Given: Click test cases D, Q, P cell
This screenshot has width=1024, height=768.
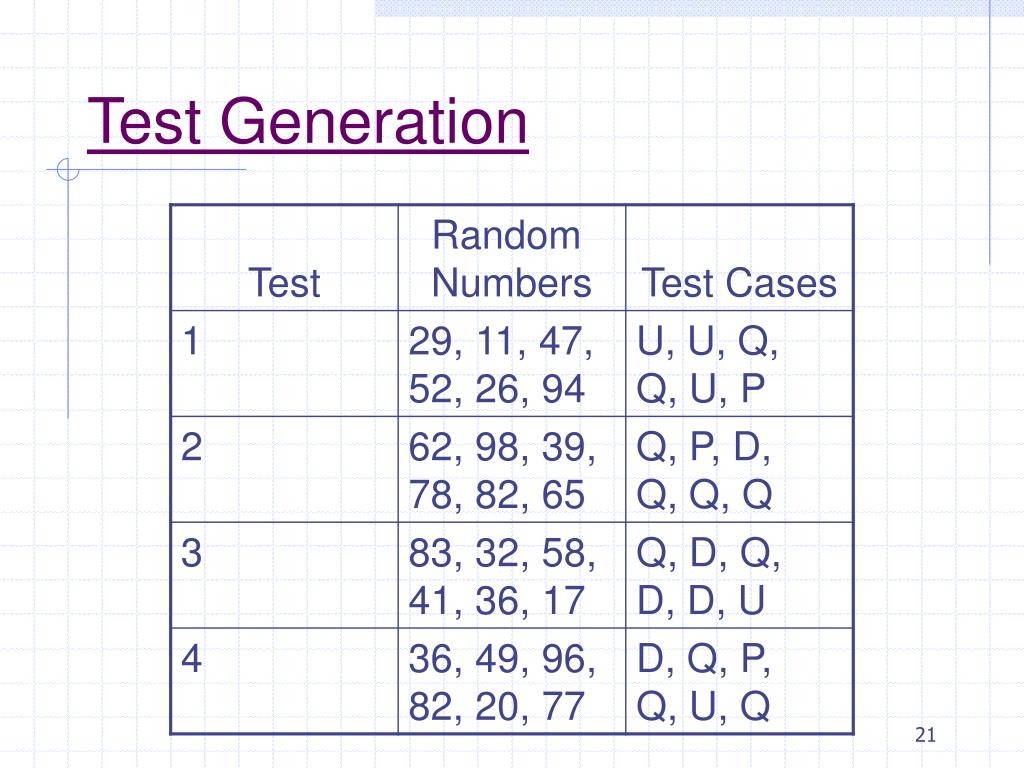Looking at the screenshot, I should (739, 681).
